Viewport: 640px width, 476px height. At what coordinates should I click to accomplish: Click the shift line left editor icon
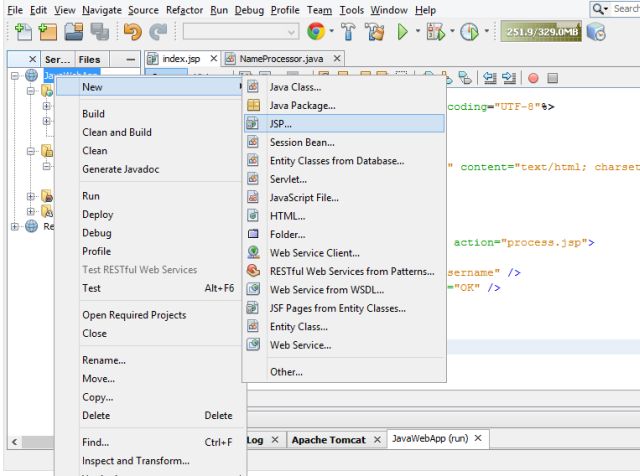point(489,78)
